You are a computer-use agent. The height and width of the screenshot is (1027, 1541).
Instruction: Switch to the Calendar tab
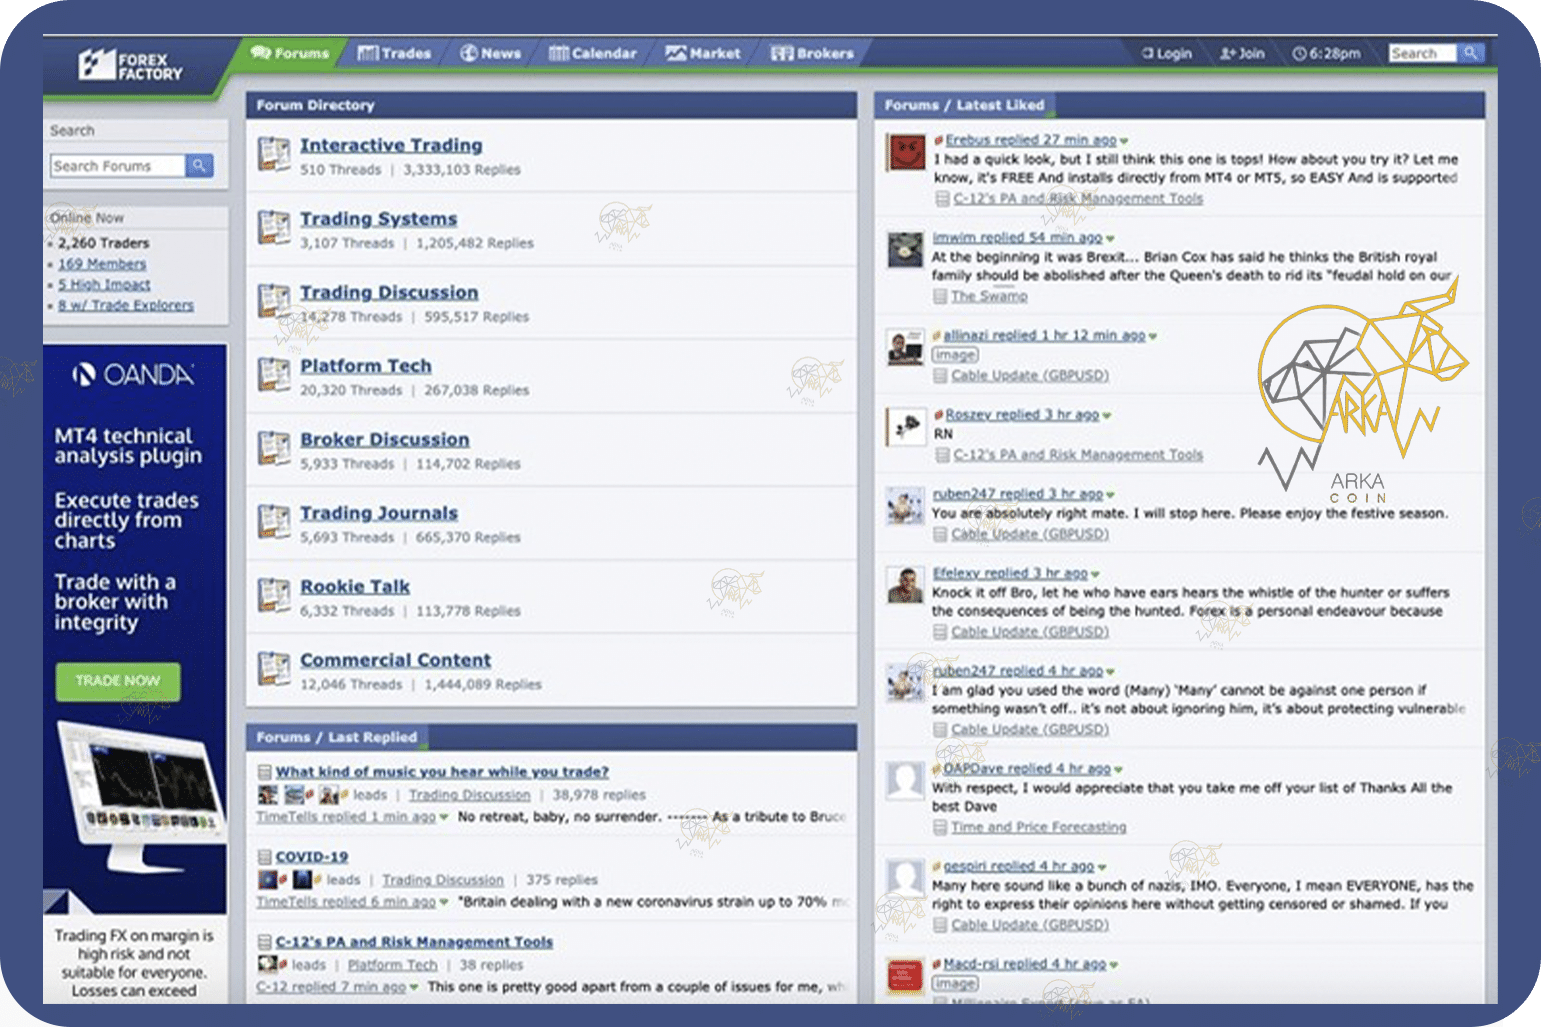pyautogui.click(x=593, y=53)
